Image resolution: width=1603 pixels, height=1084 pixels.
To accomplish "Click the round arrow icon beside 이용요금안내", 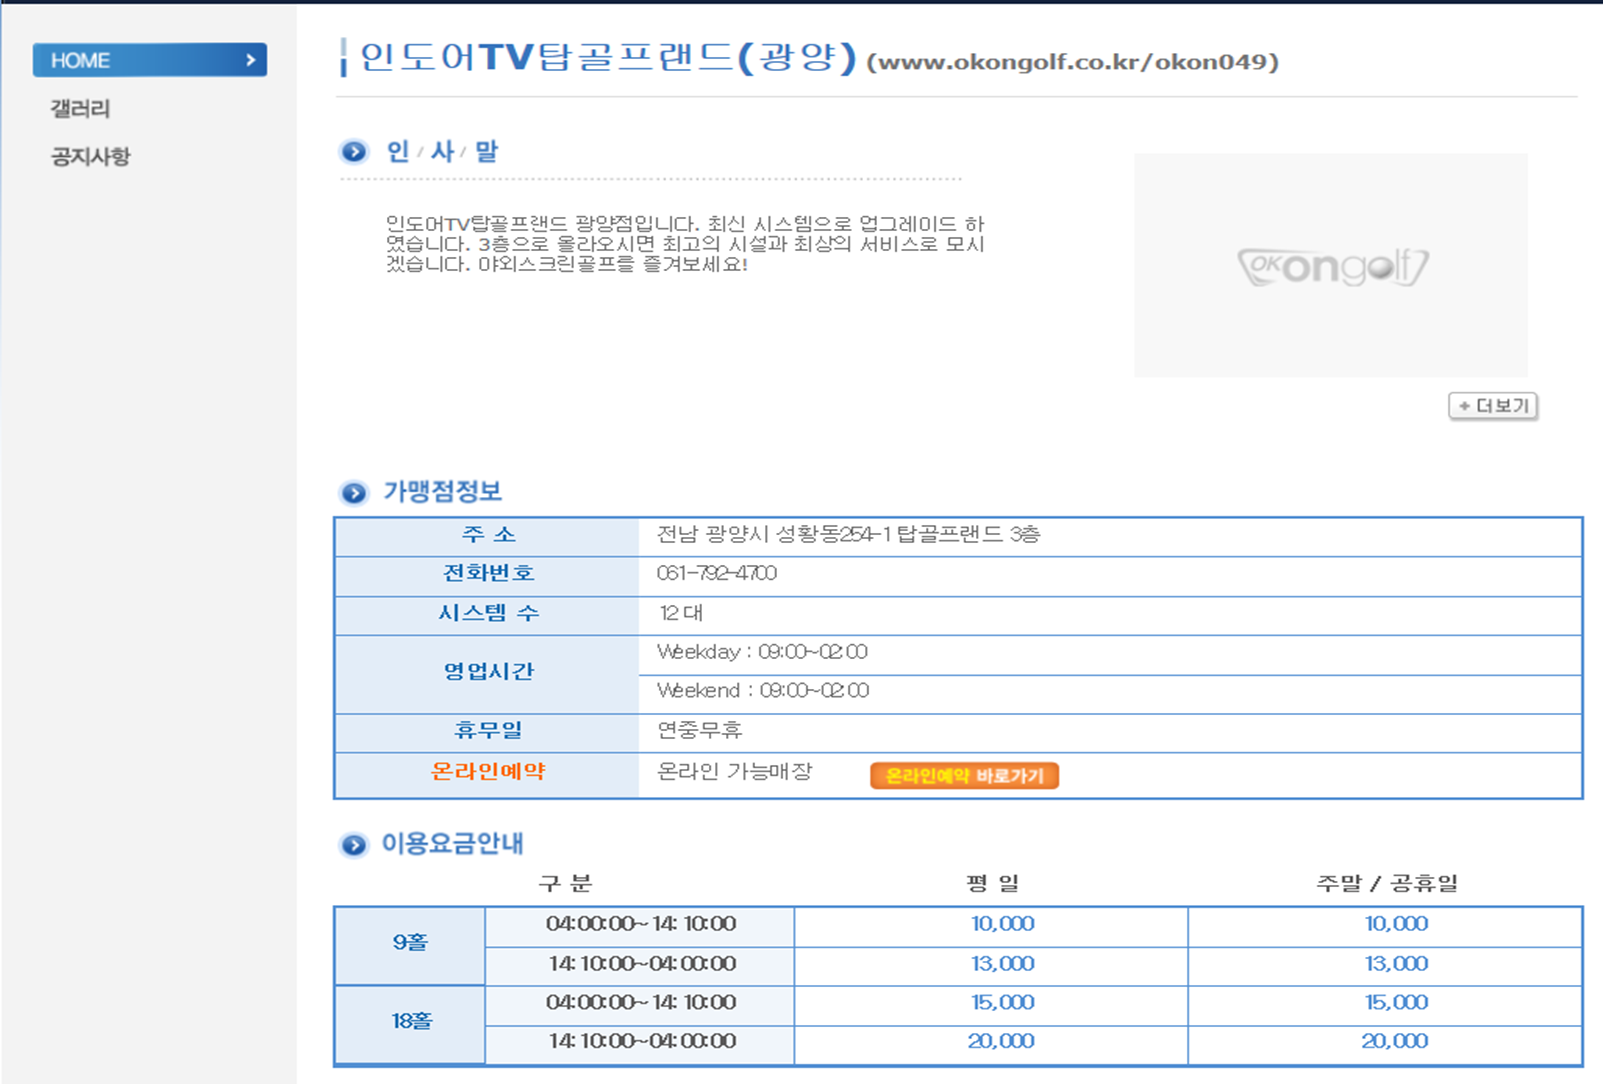I will (354, 845).
